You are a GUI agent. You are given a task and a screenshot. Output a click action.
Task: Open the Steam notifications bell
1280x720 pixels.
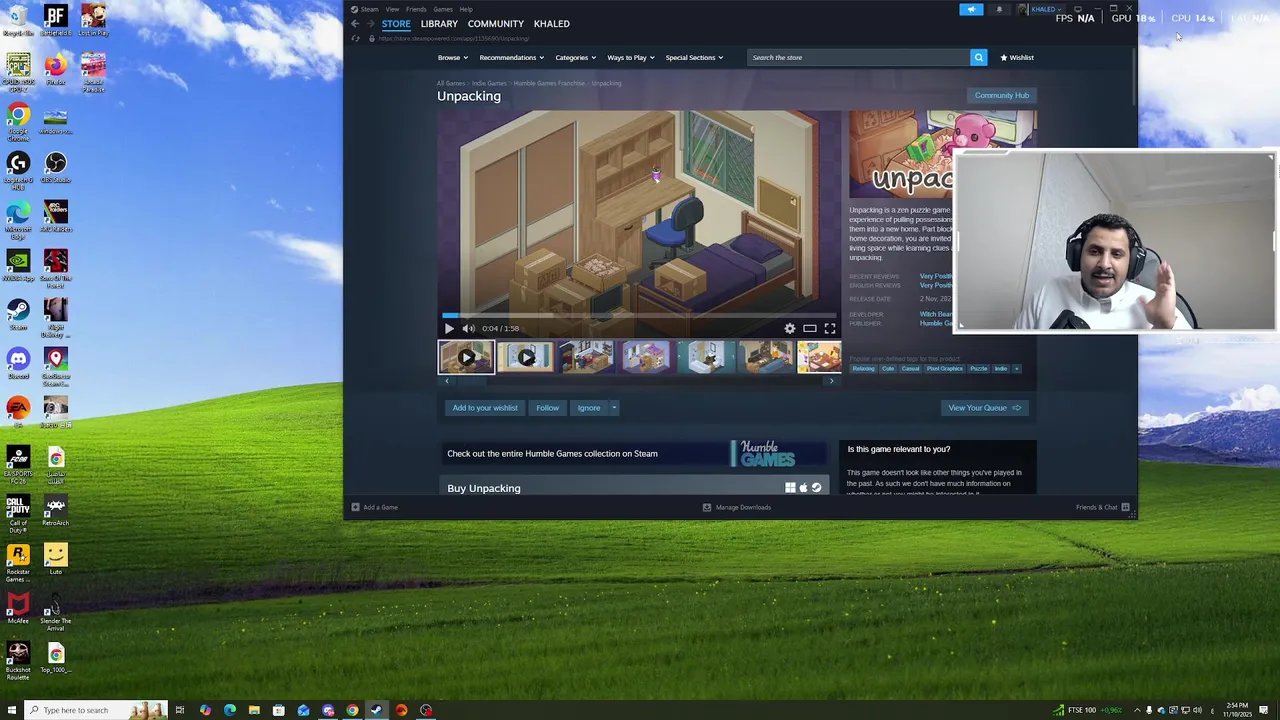click(999, 9)
